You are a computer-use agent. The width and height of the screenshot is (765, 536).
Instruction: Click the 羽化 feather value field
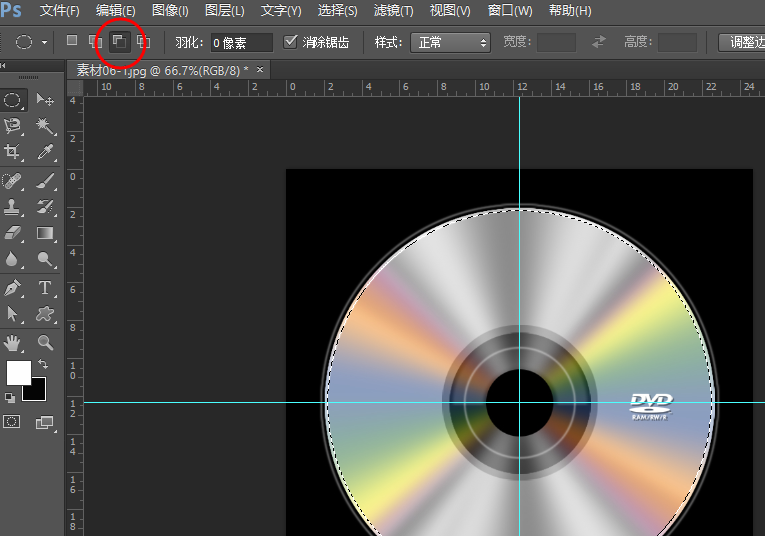(x=242, y=43)
